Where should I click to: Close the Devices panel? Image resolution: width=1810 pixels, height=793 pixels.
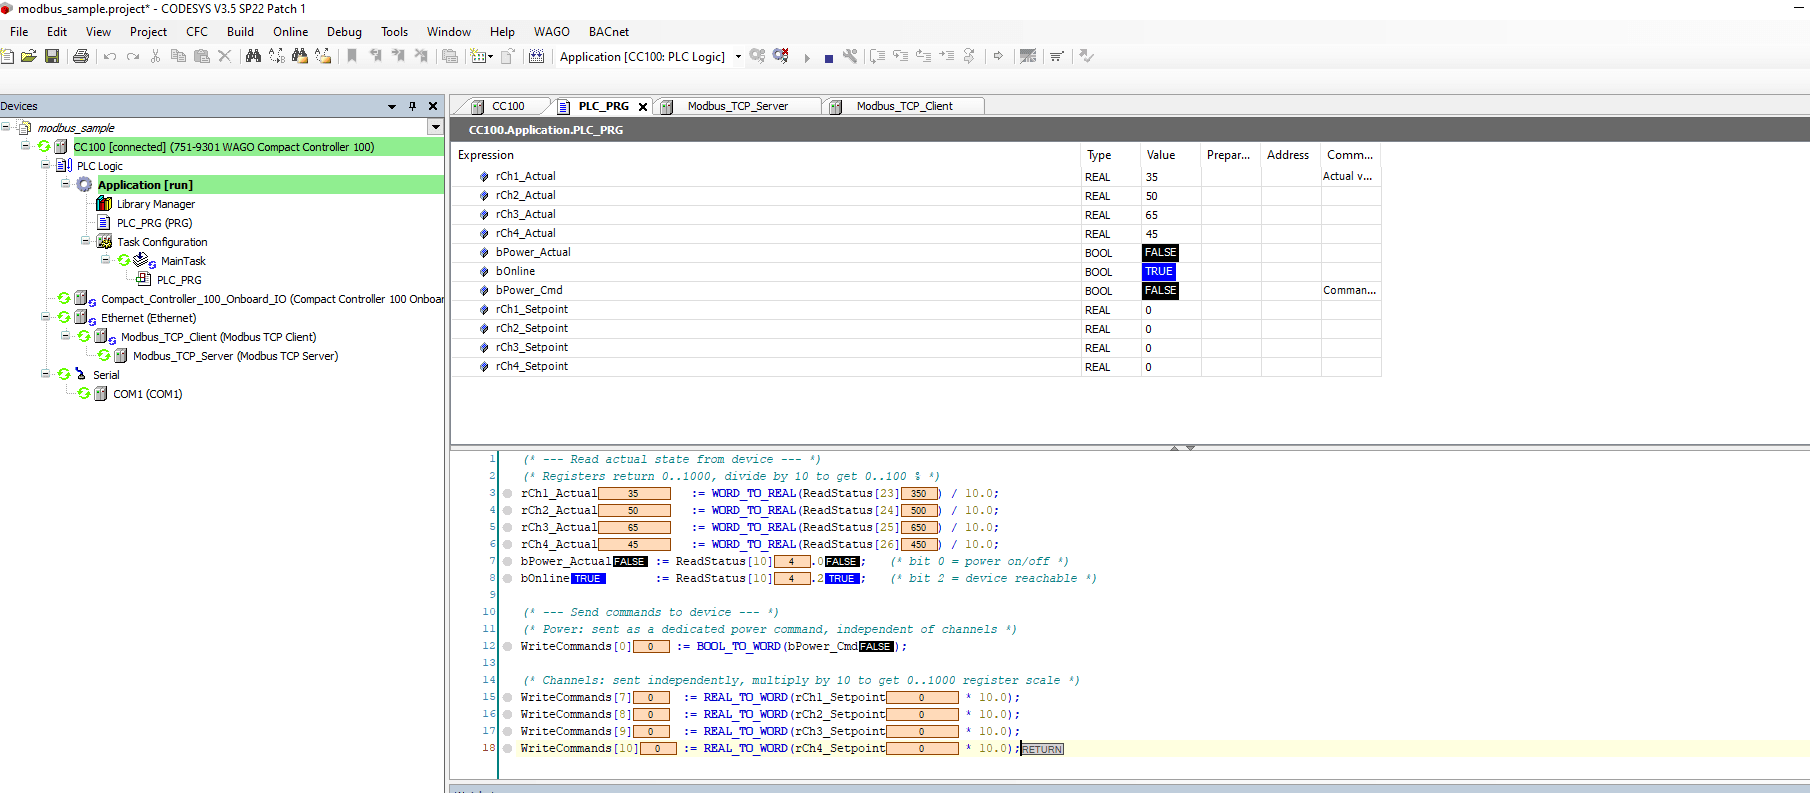tap(433, 106)
